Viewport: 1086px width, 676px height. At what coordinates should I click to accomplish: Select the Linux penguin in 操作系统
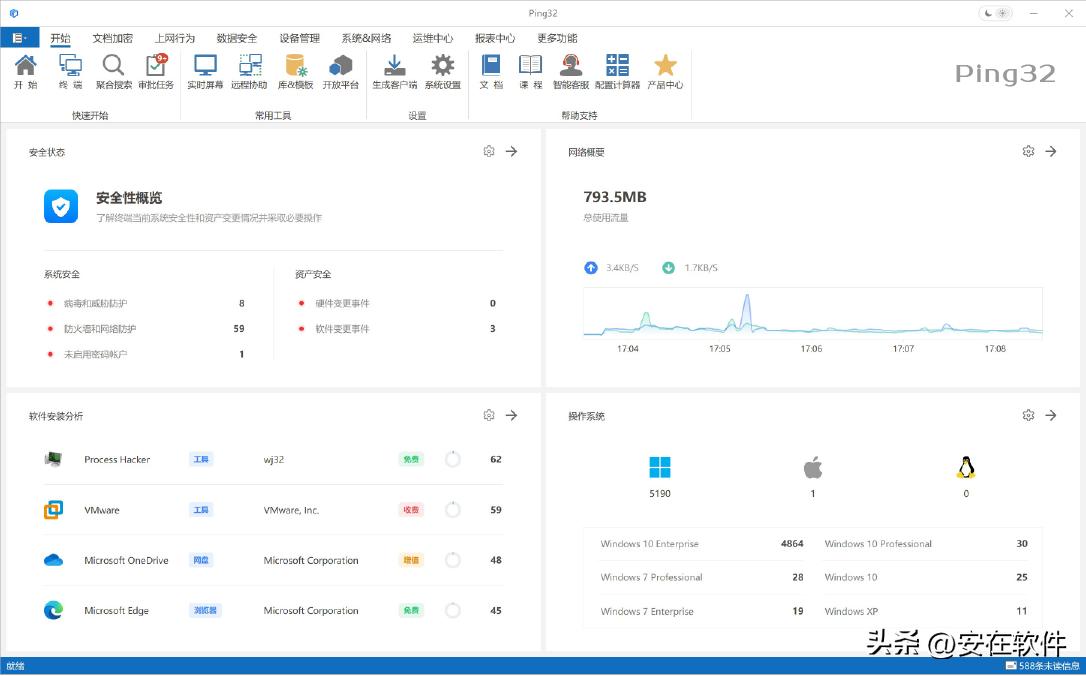966,468
